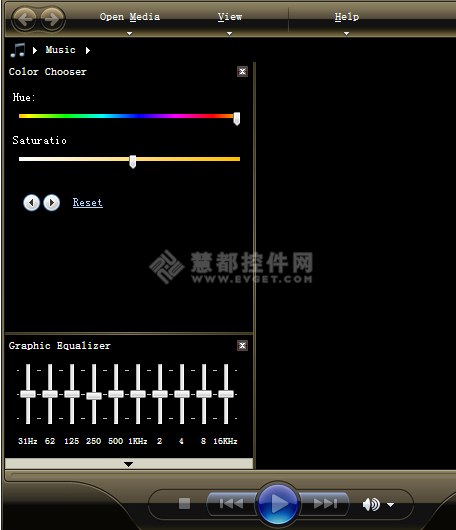Close the Color Chooser panel

tap(242, 71)
